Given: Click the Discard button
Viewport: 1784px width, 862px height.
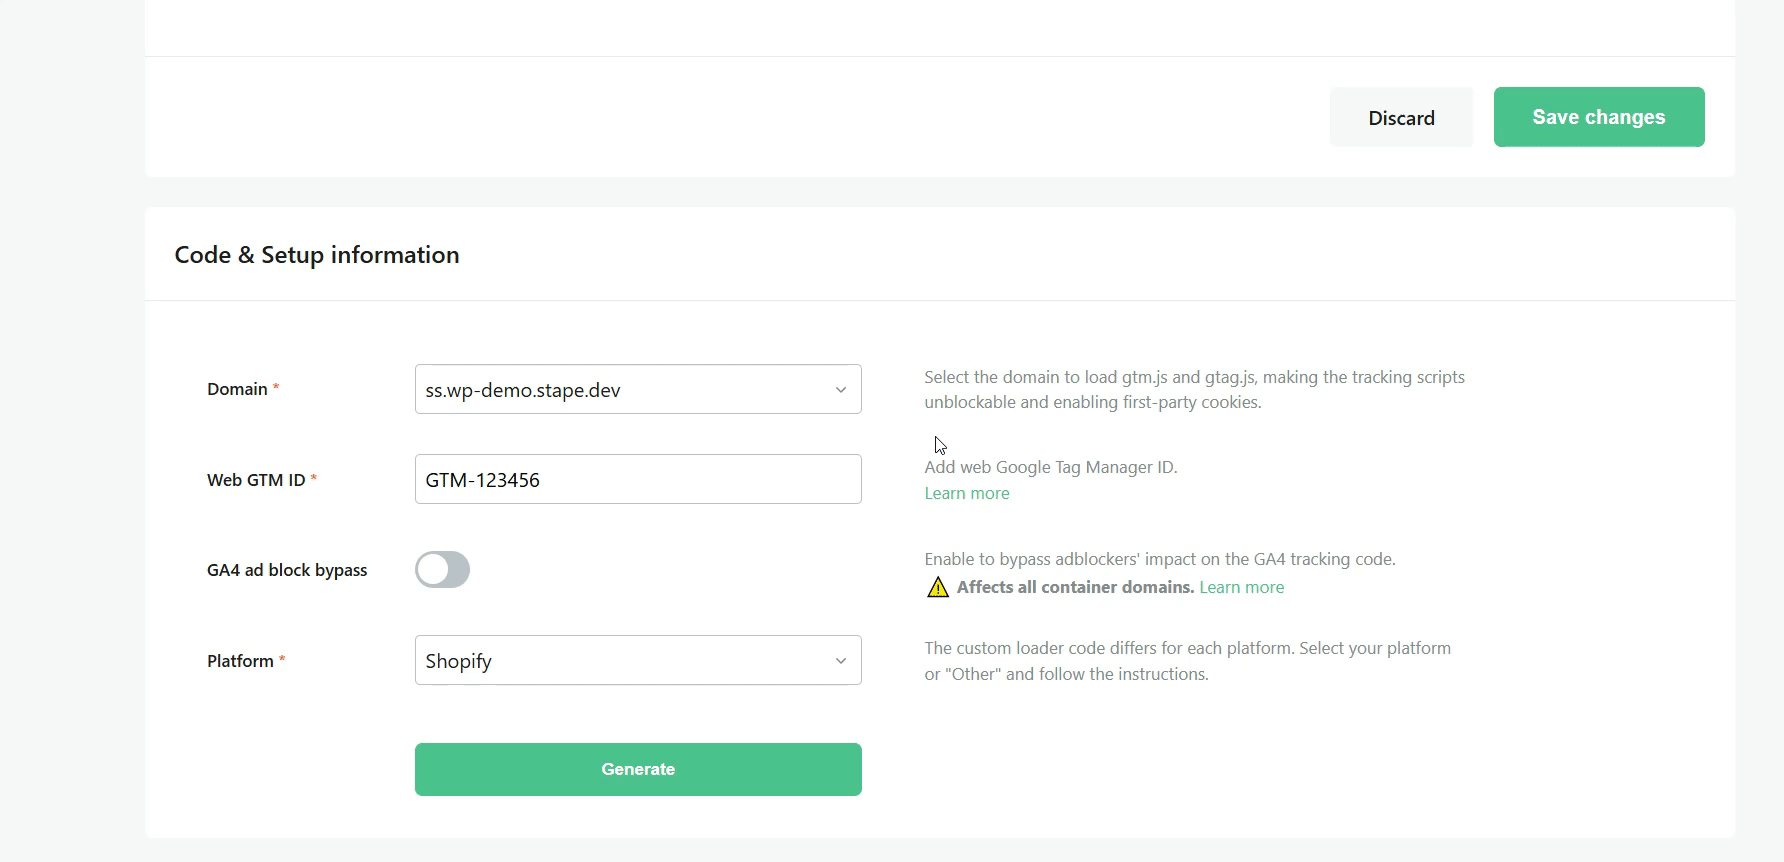Looking at the screenshot, I should click(x=1400, y=118).
